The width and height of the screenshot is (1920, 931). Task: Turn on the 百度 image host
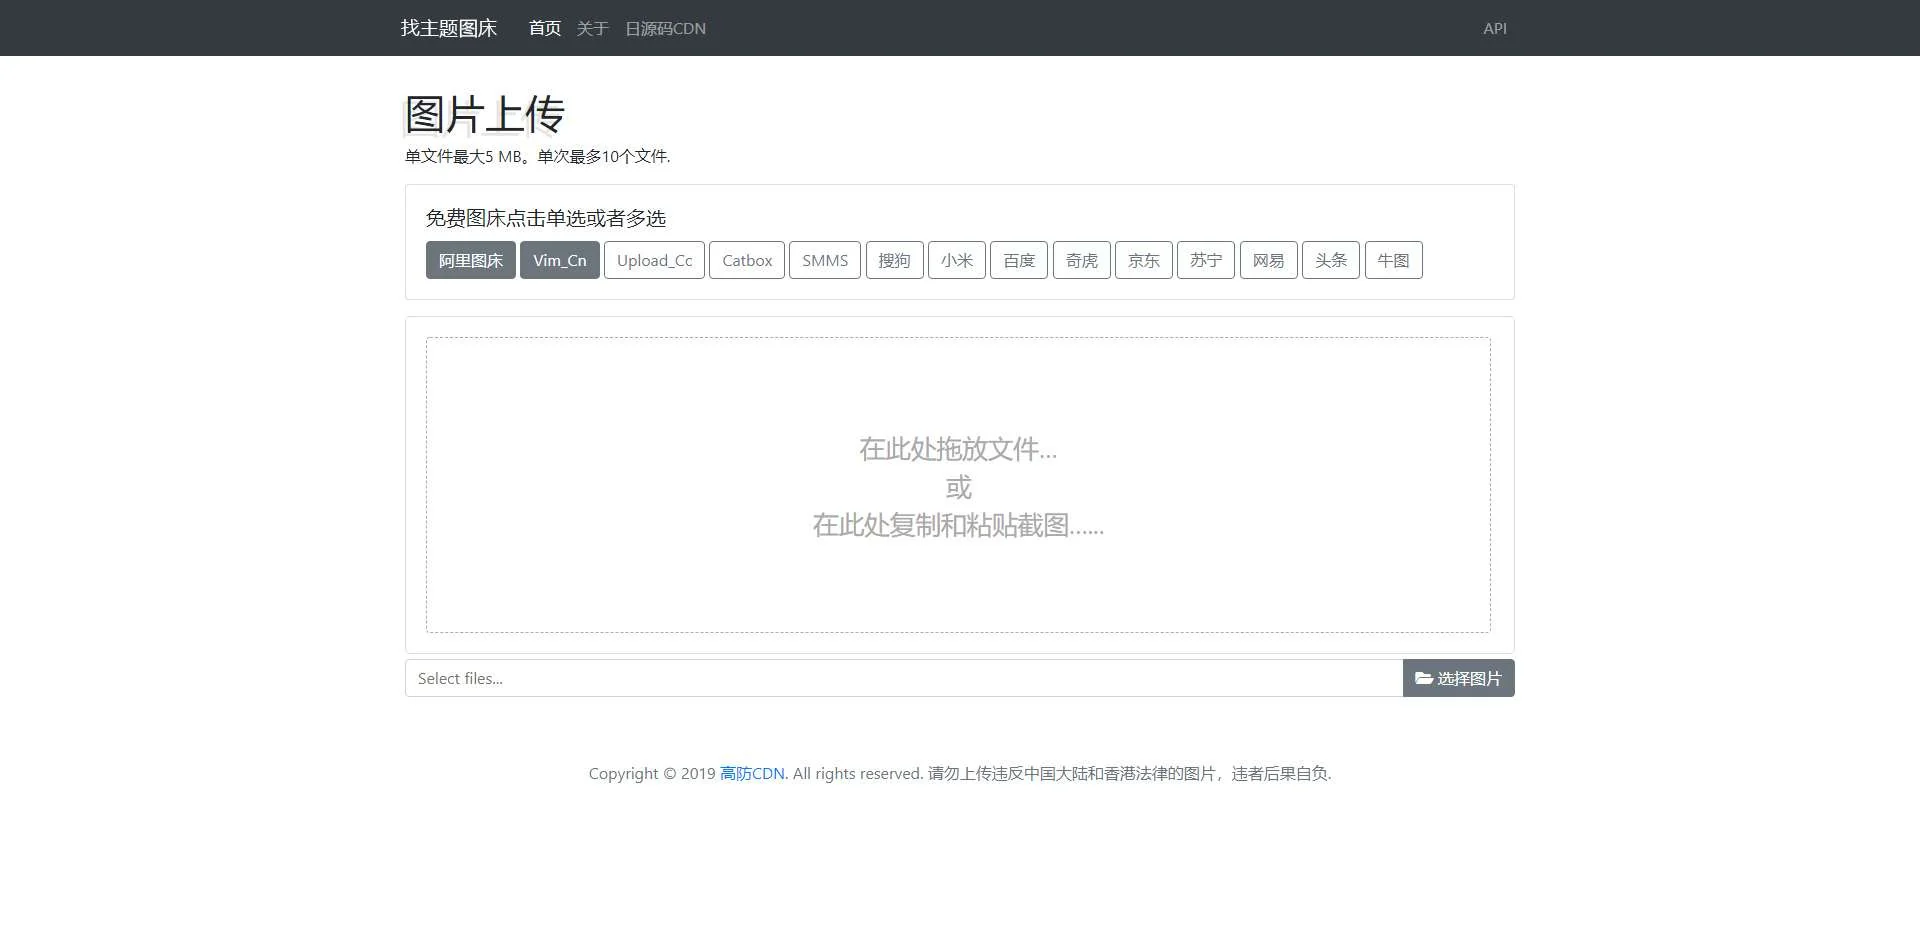point(1018,261)
